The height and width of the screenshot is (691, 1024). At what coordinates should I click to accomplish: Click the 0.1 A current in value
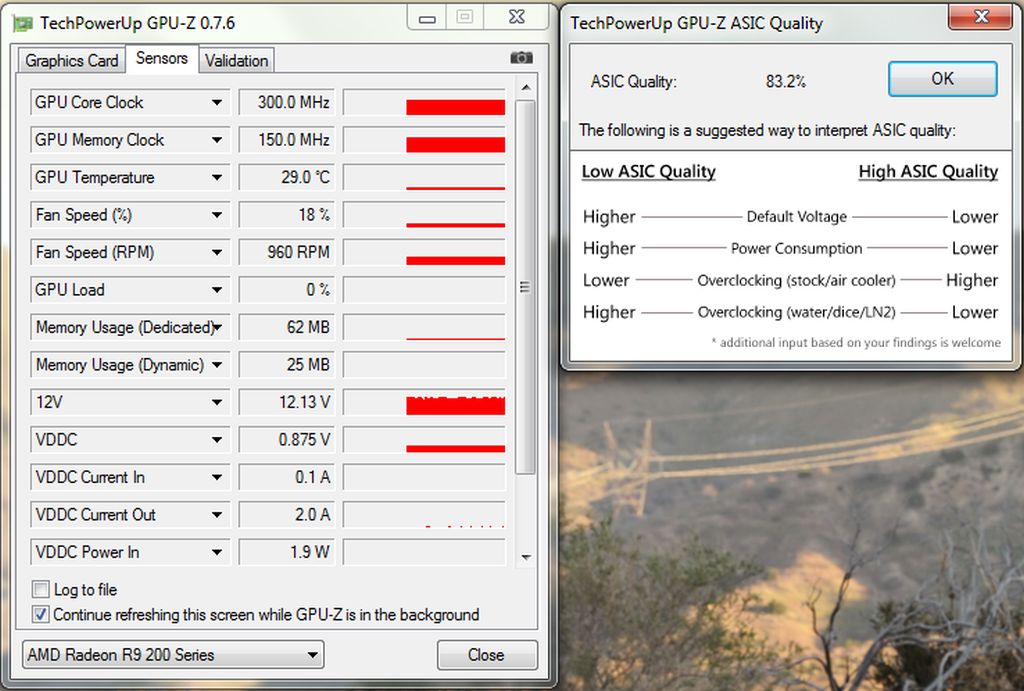click(x=287, y=477)
